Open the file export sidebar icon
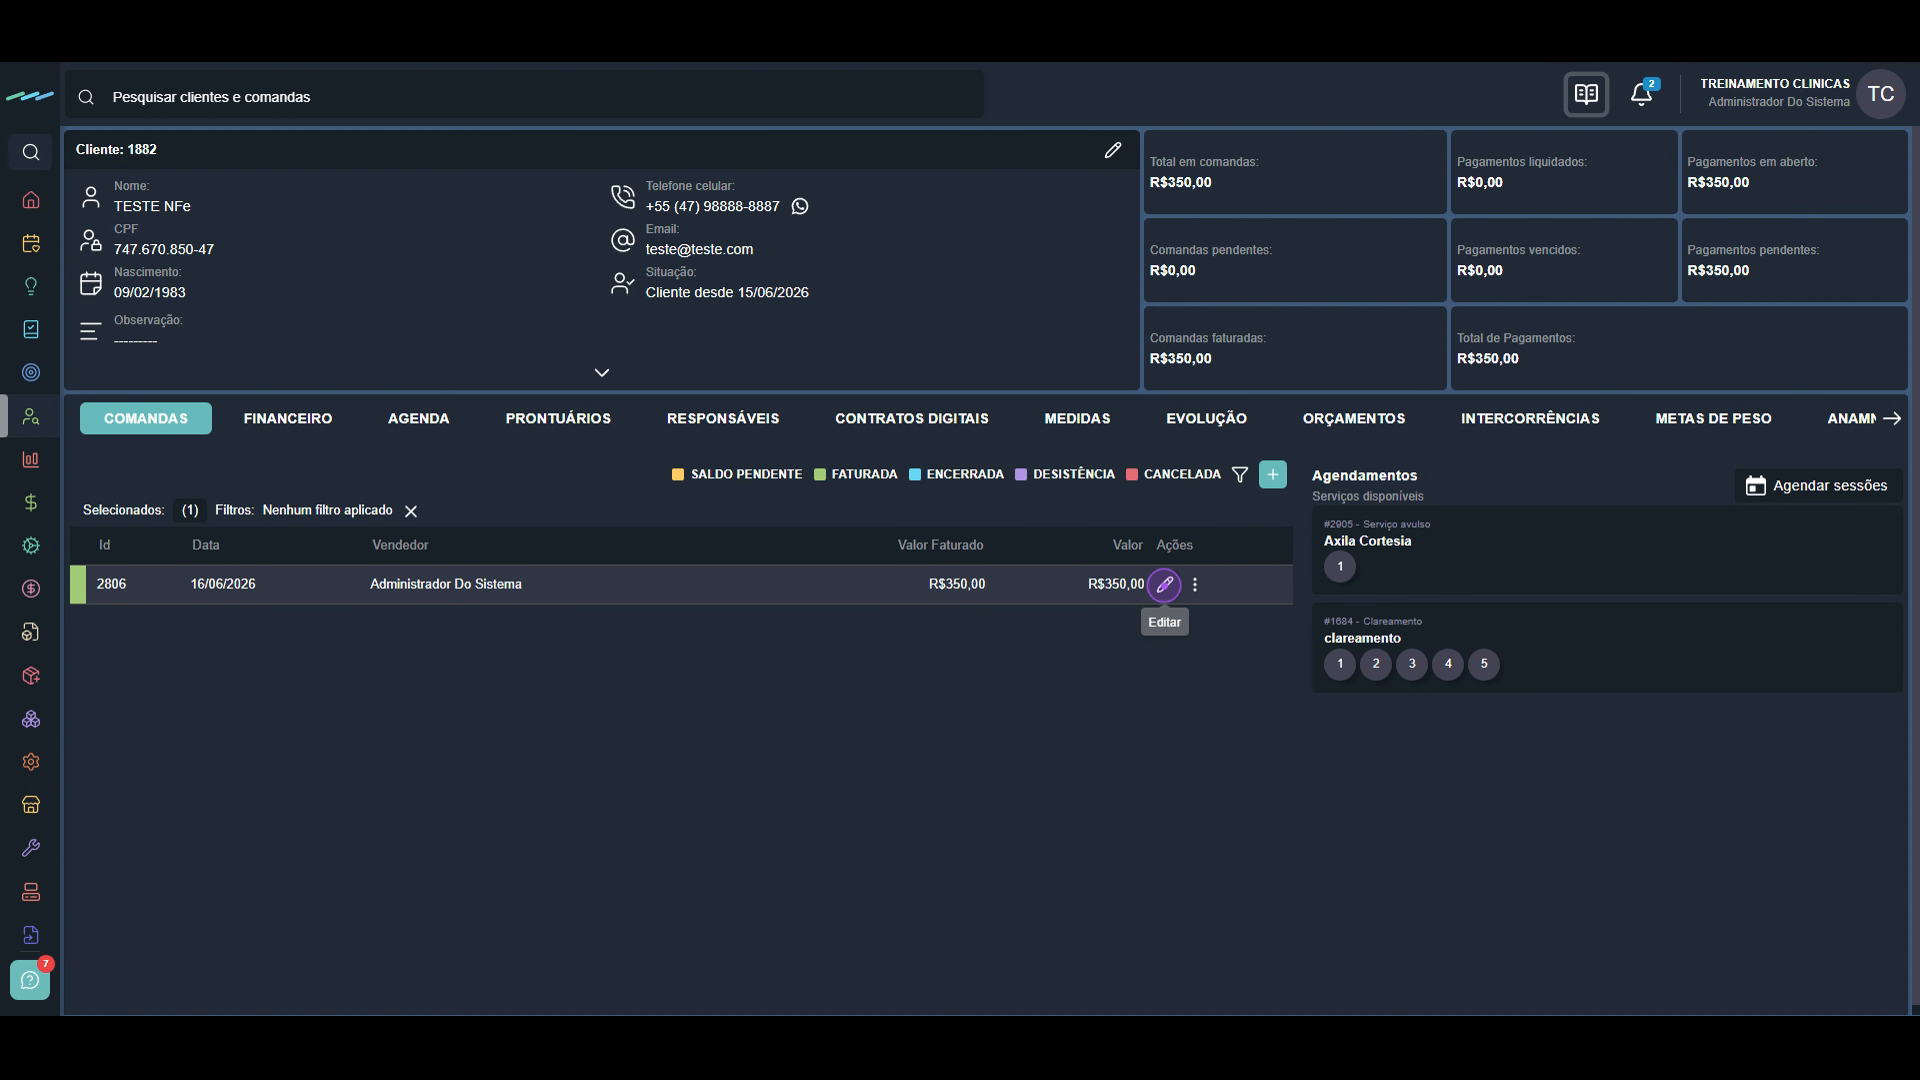 31,935
